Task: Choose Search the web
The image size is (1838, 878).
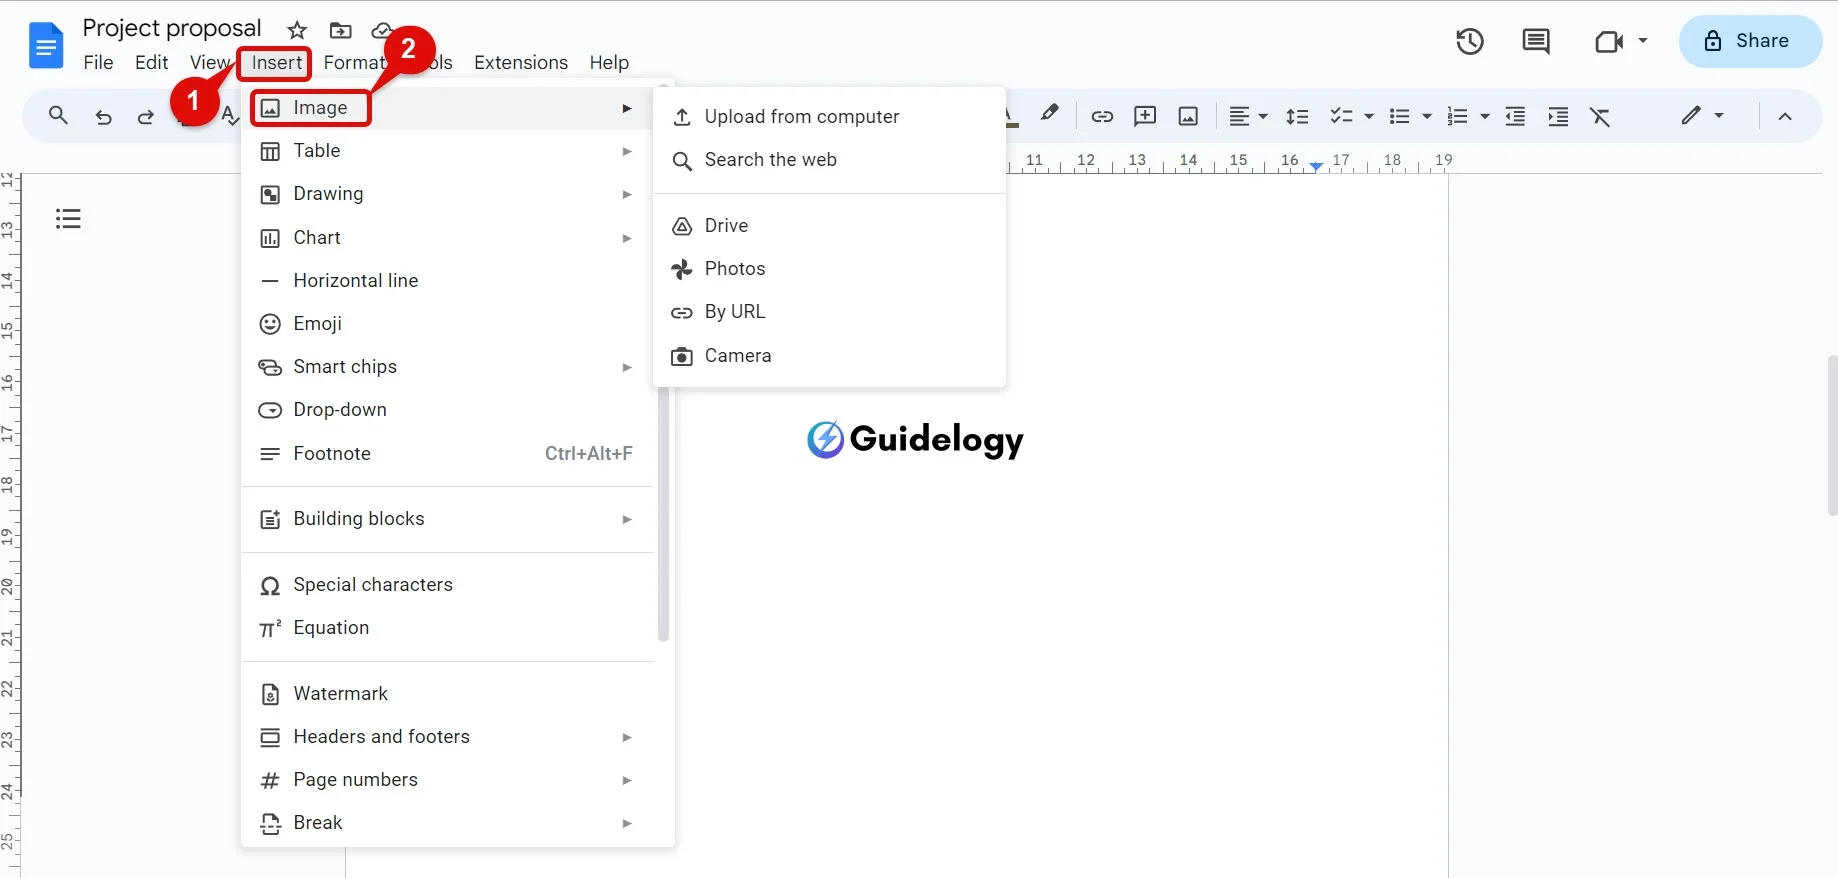Action: (x=829, y=160)
